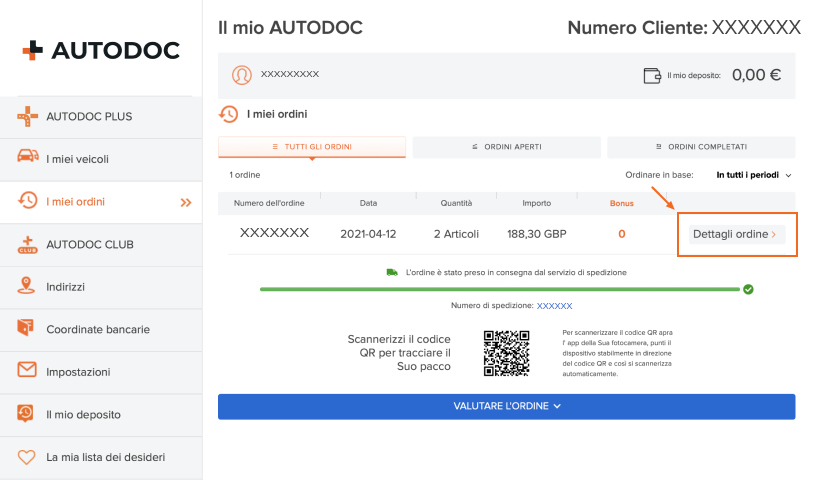Click the AUTODOC PLUS sidebar icon

coord(27,117)
